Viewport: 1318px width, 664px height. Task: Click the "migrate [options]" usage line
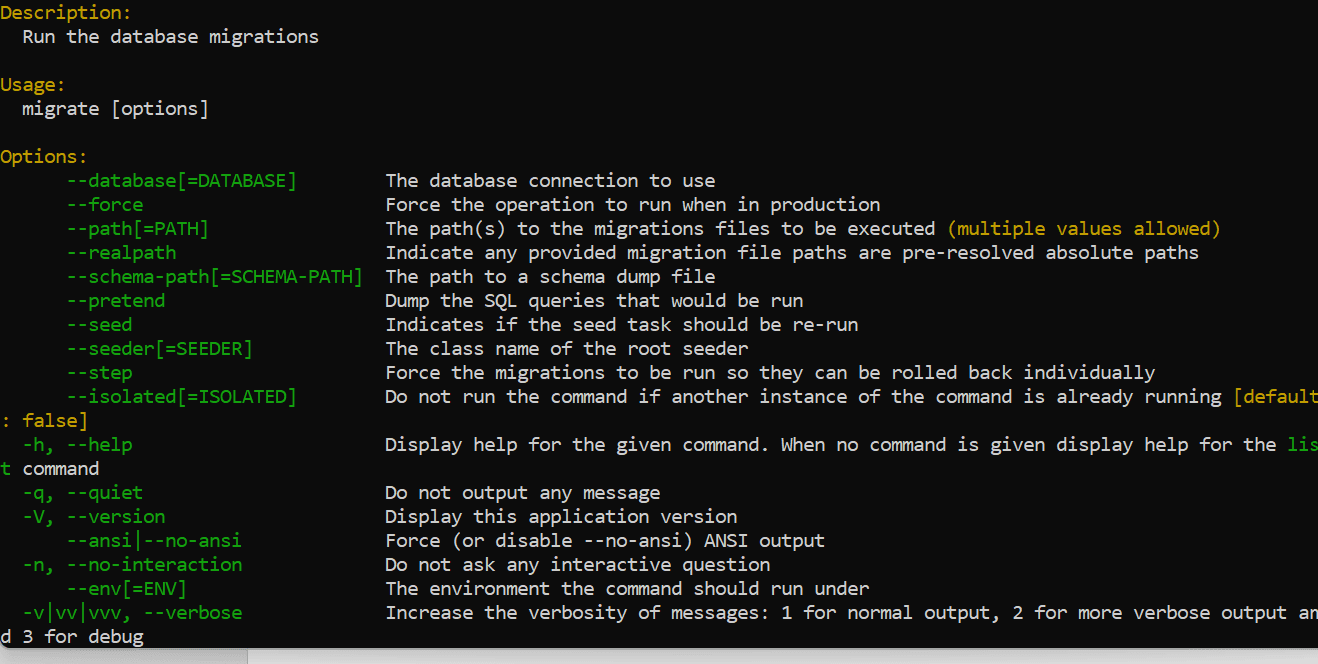pyautogui.click(x=116, y=109)
